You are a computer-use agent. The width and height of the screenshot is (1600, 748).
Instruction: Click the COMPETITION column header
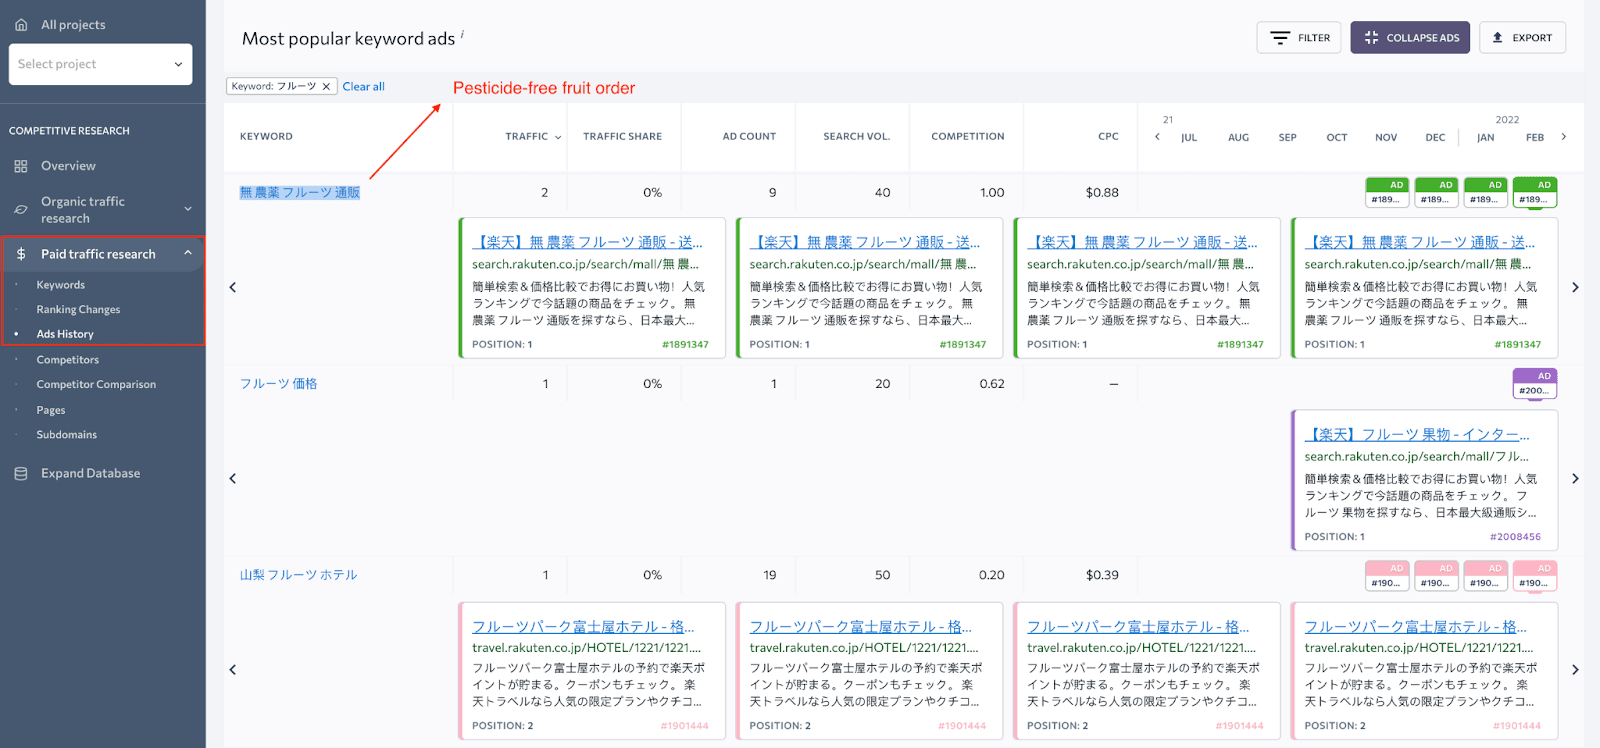[x=967, y=137]
